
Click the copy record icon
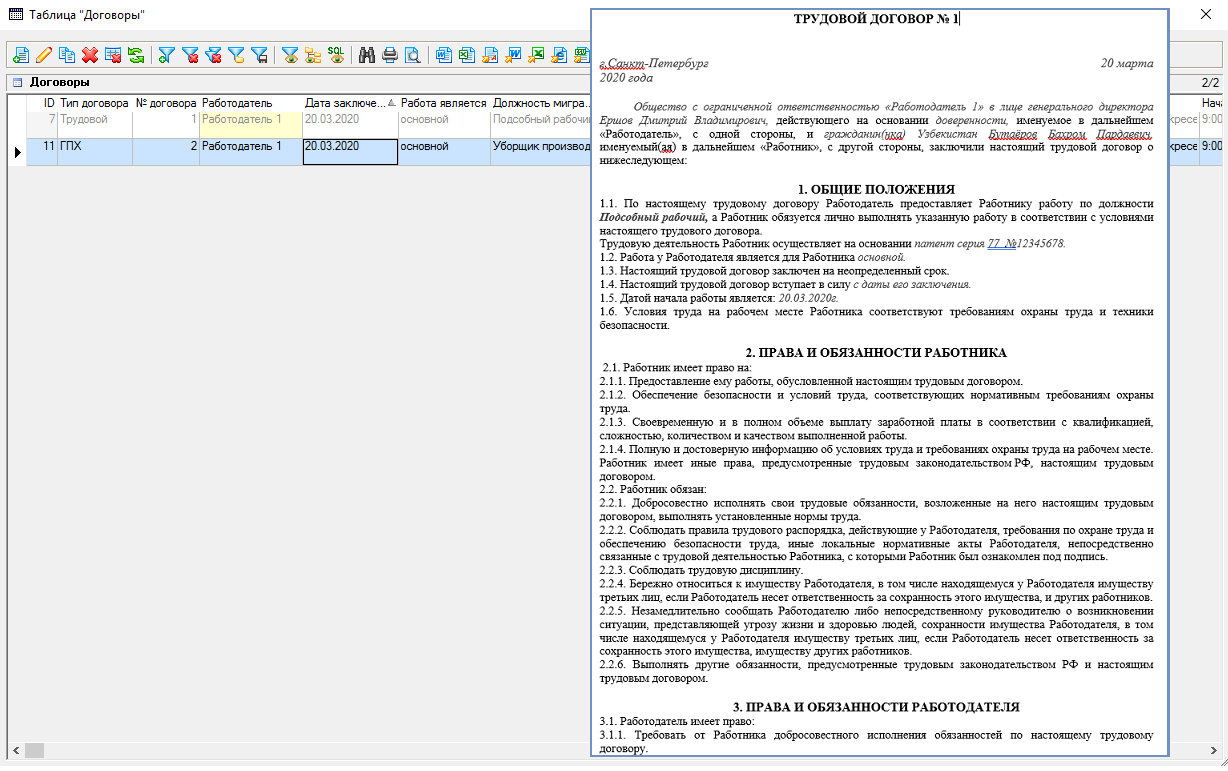[x=67, y=56]
